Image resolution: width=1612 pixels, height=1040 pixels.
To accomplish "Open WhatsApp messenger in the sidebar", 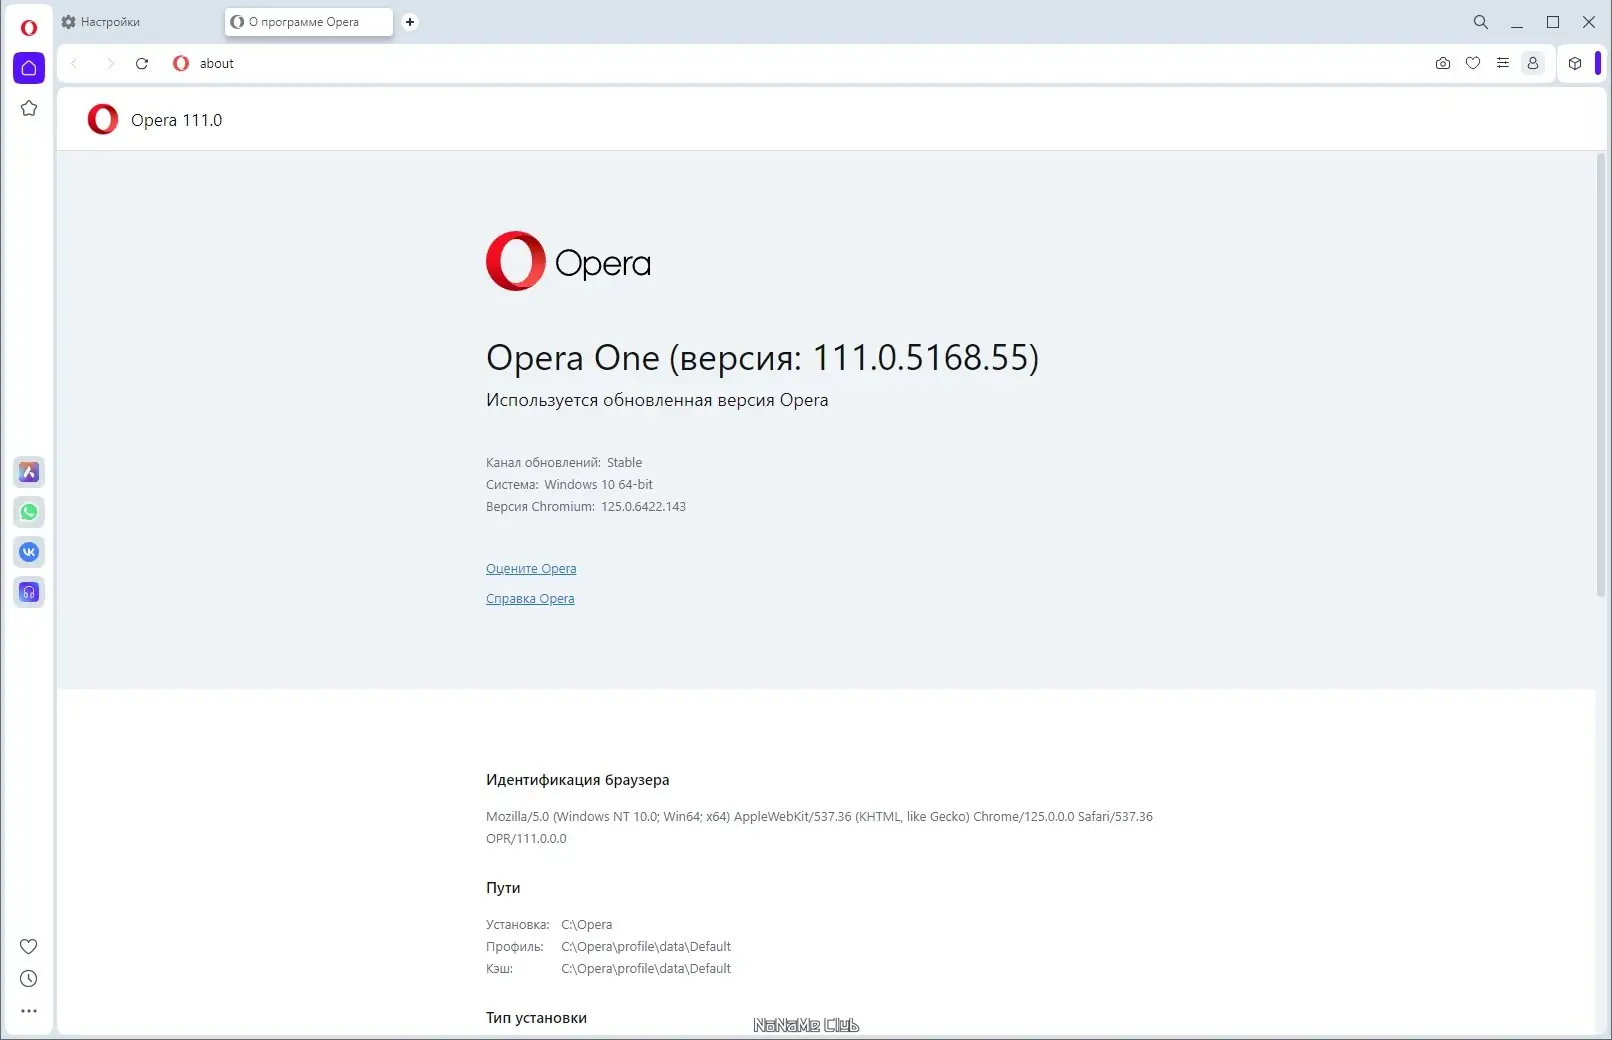I will click(x=29, y=512).
